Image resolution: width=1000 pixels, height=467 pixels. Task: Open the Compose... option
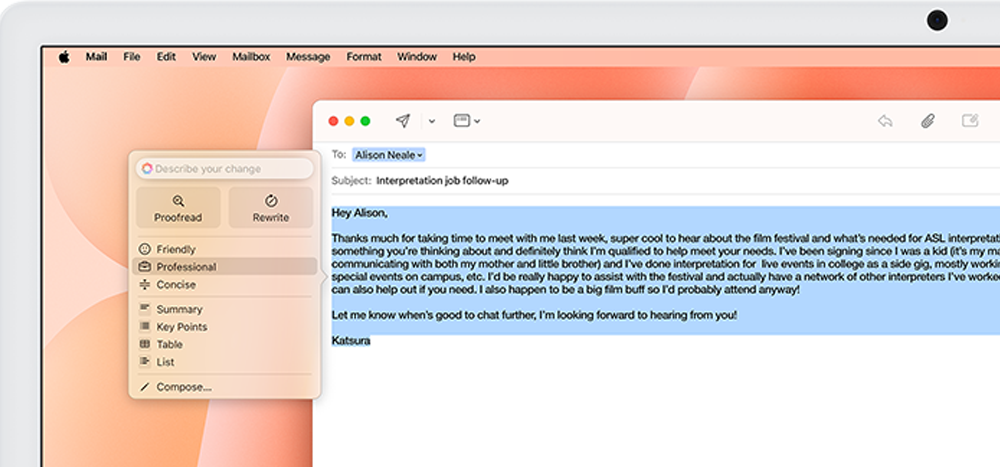183,387
